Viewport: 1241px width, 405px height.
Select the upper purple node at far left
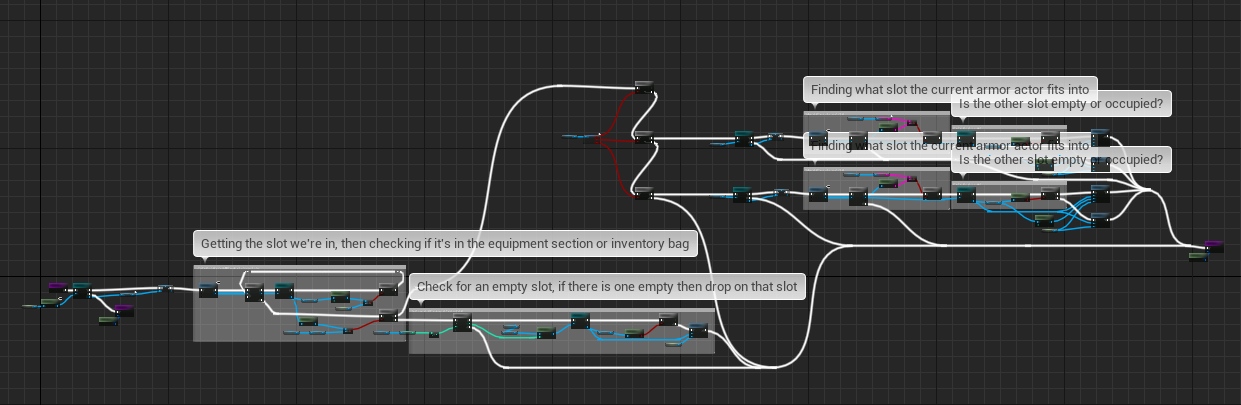click(58, 288)
